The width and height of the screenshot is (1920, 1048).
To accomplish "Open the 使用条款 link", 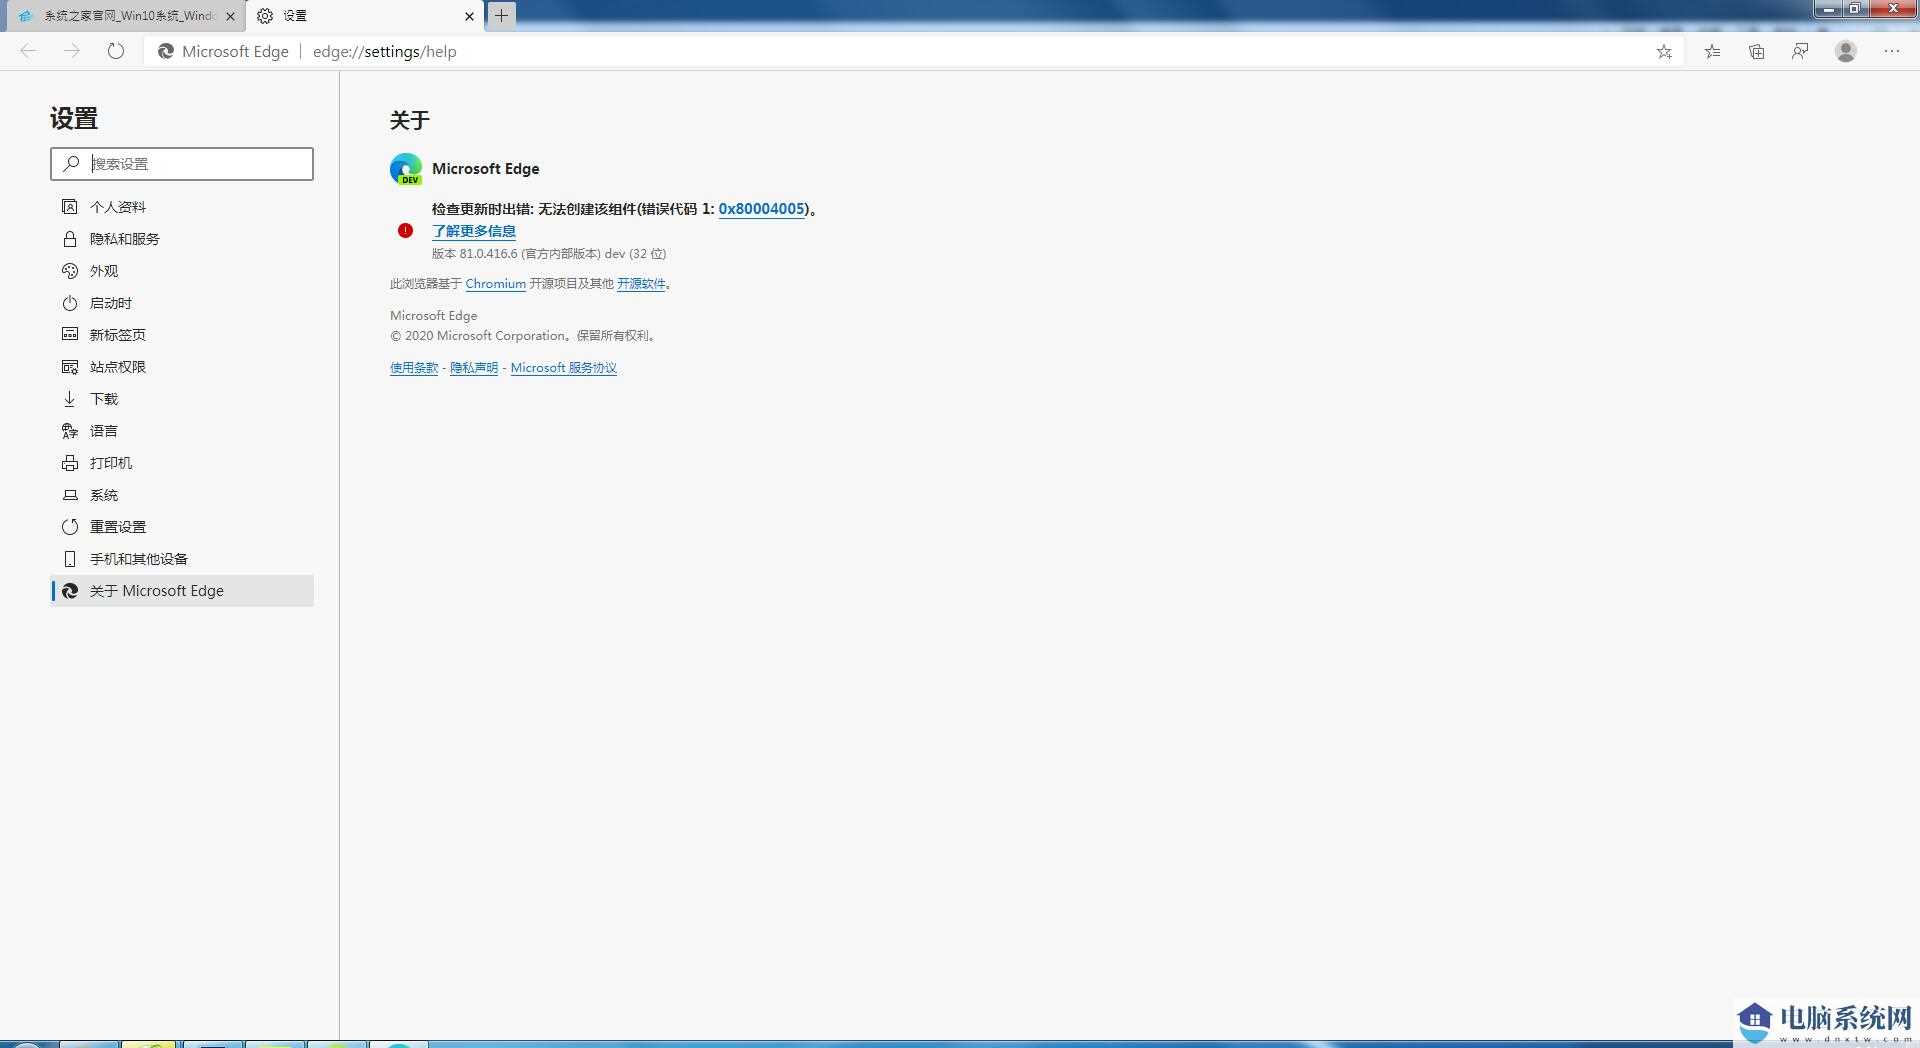I will 414,368.
